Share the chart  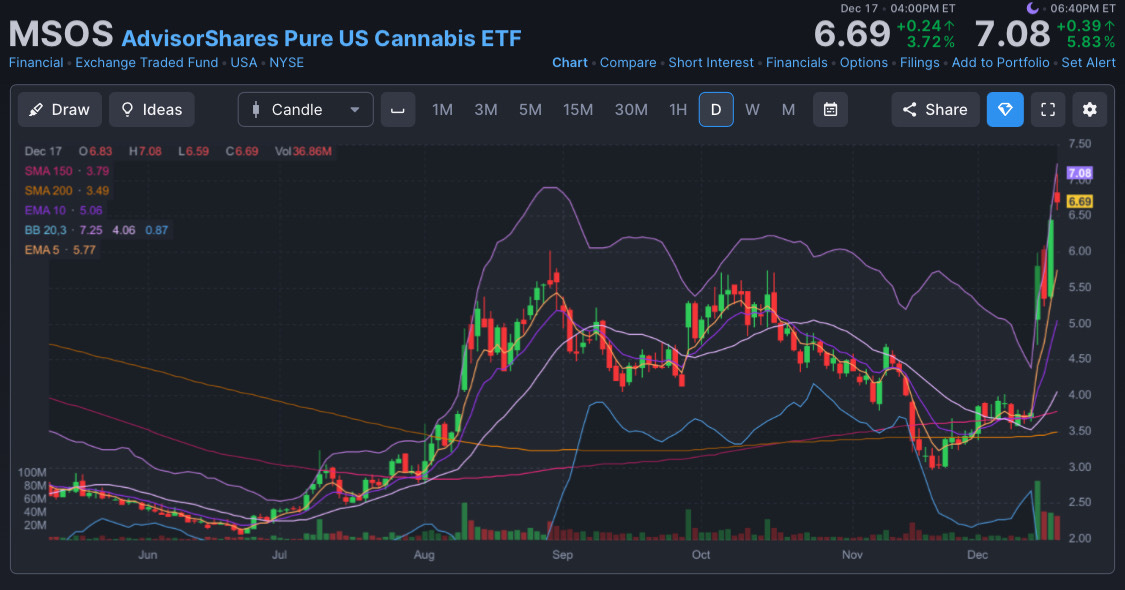click(936, 110)
